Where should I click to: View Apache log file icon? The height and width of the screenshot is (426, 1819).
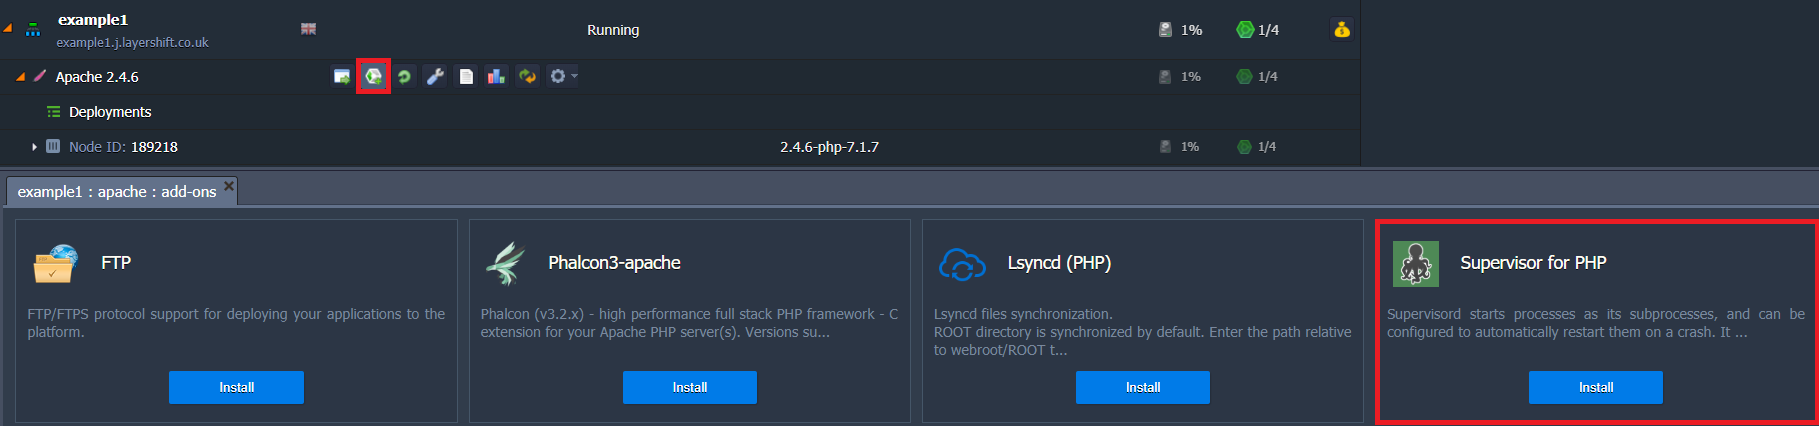click(x=466, y=76)
